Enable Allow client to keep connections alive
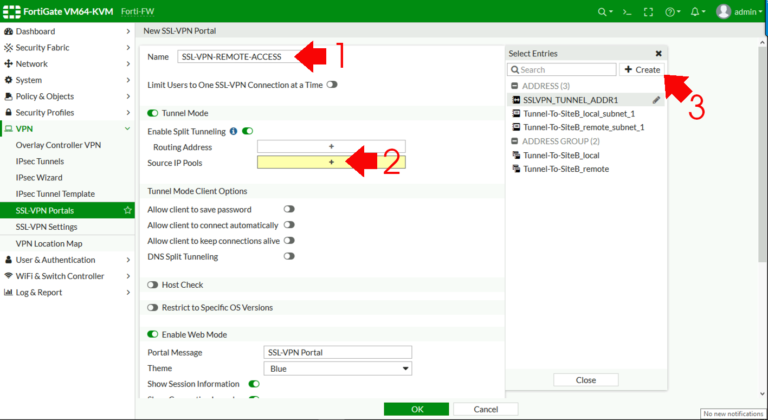 point(289,240)
